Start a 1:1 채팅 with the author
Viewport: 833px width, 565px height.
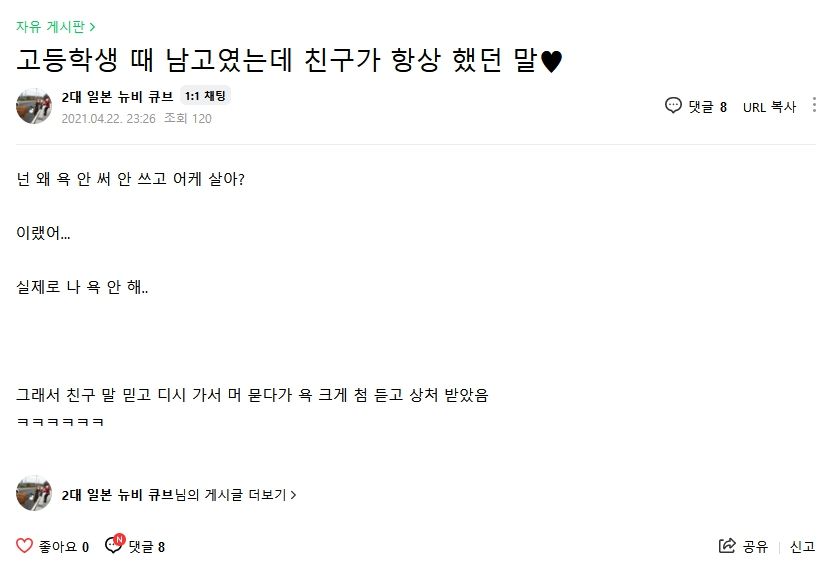point(207,96)
